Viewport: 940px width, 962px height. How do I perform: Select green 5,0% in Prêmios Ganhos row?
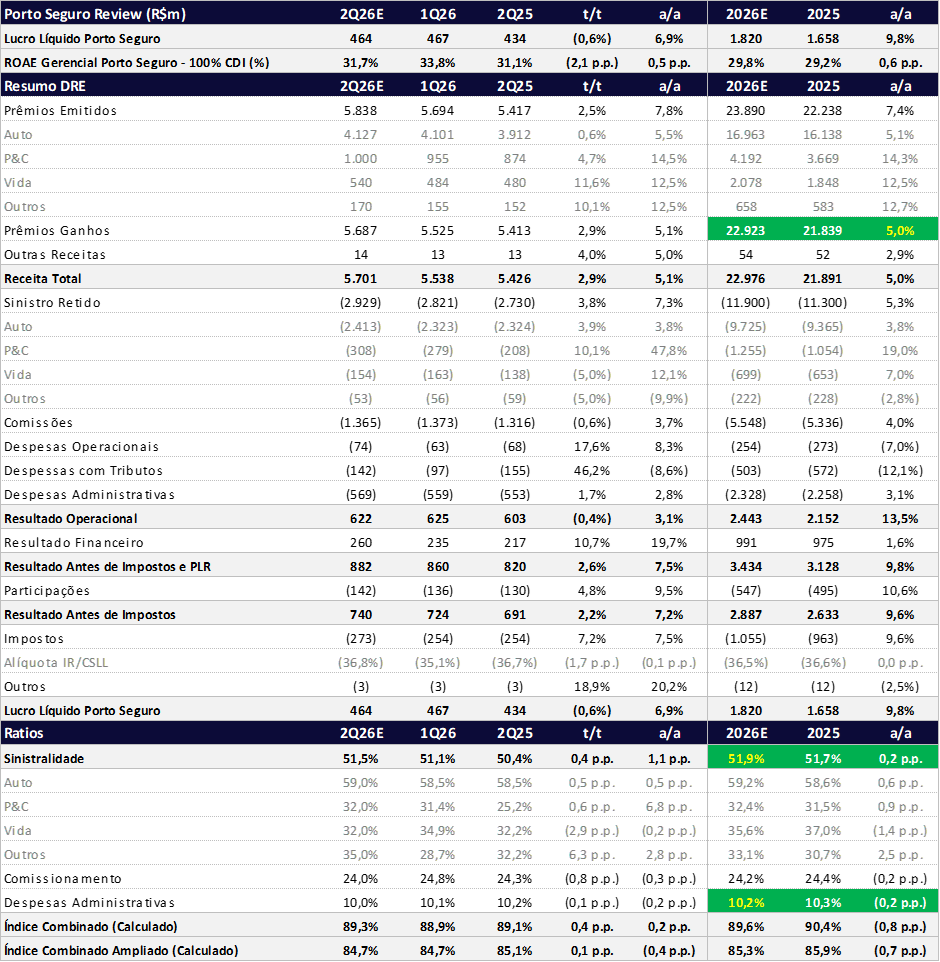point(900,231)
